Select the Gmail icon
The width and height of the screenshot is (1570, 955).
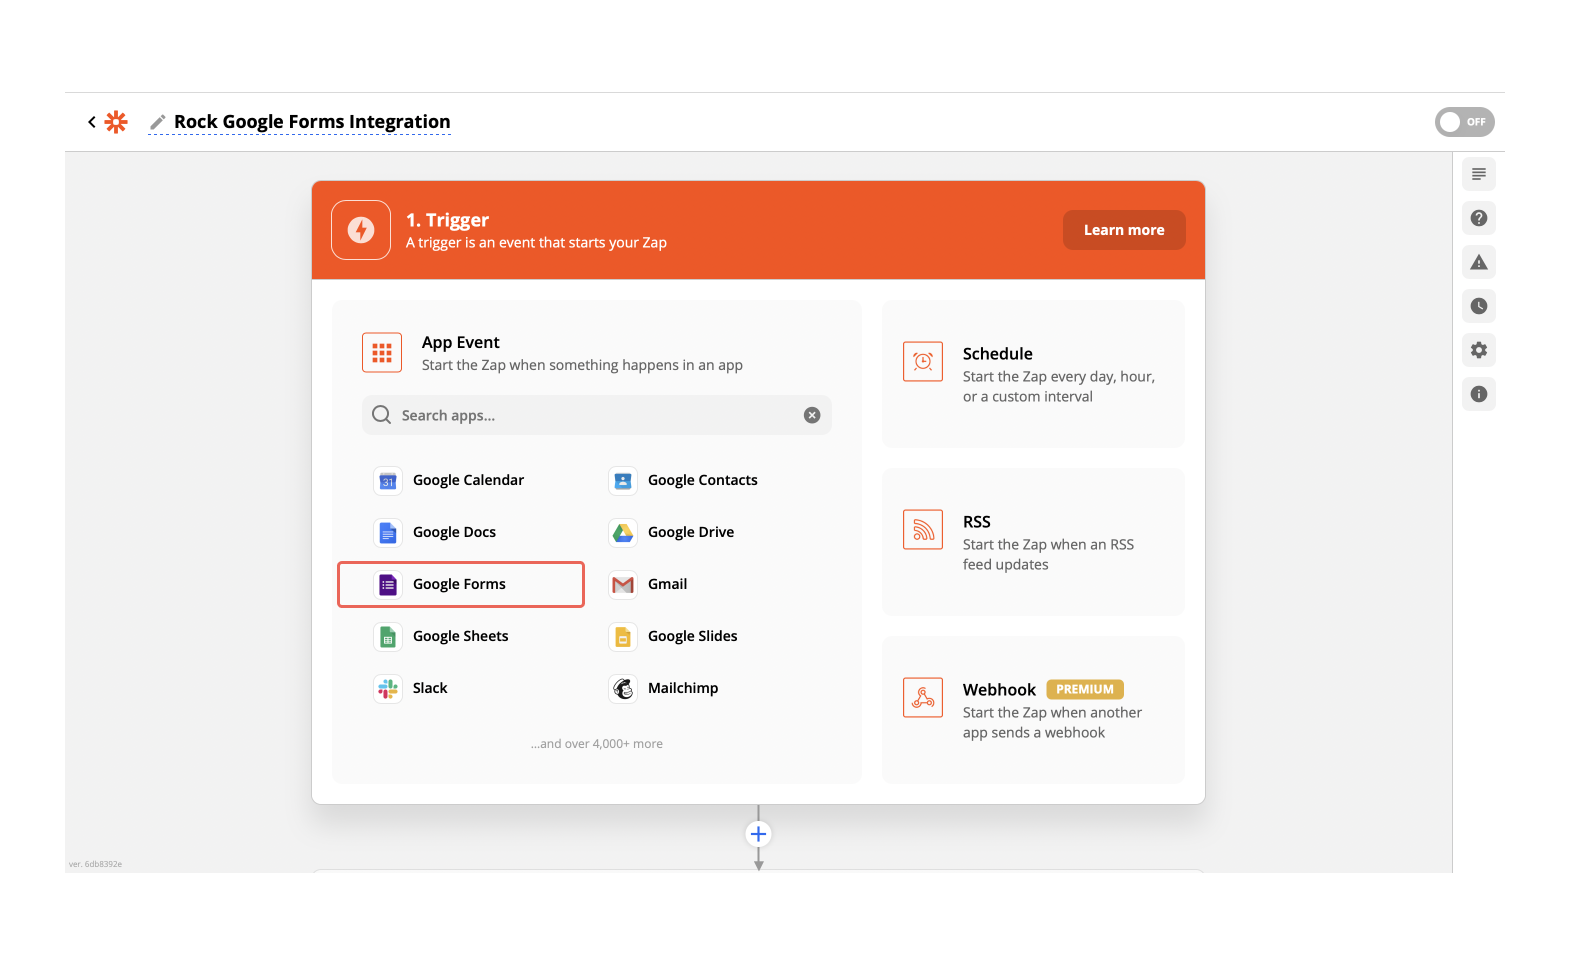click(623, 585)
